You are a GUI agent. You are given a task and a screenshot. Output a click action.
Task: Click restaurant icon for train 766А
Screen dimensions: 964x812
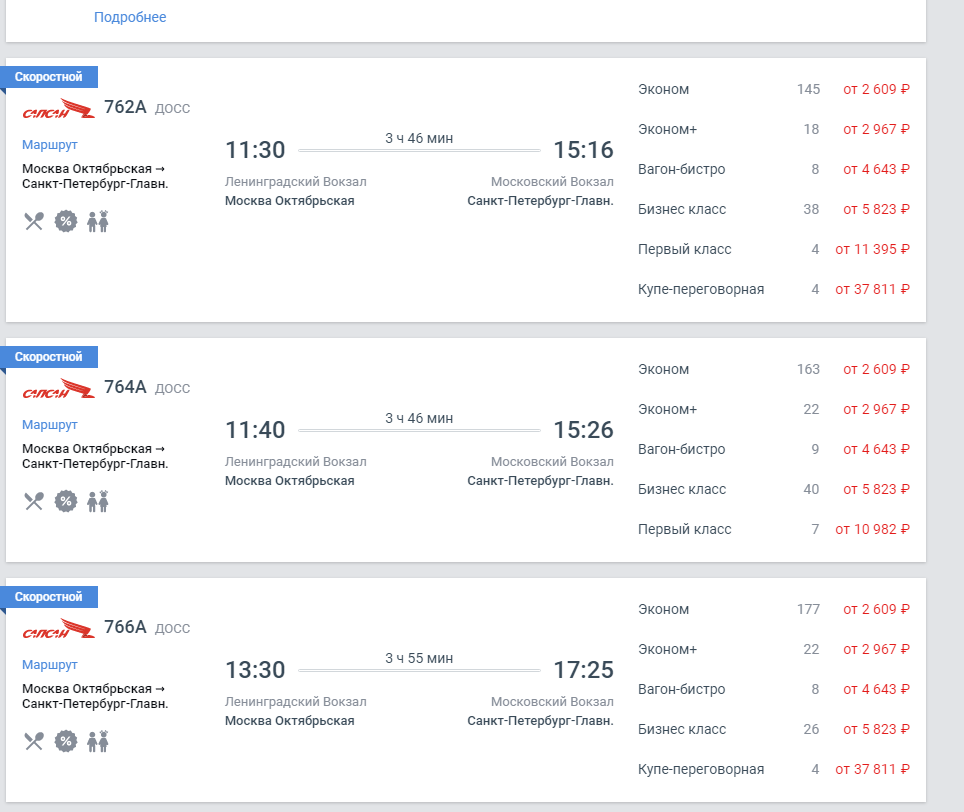click(x=34, y=741)
